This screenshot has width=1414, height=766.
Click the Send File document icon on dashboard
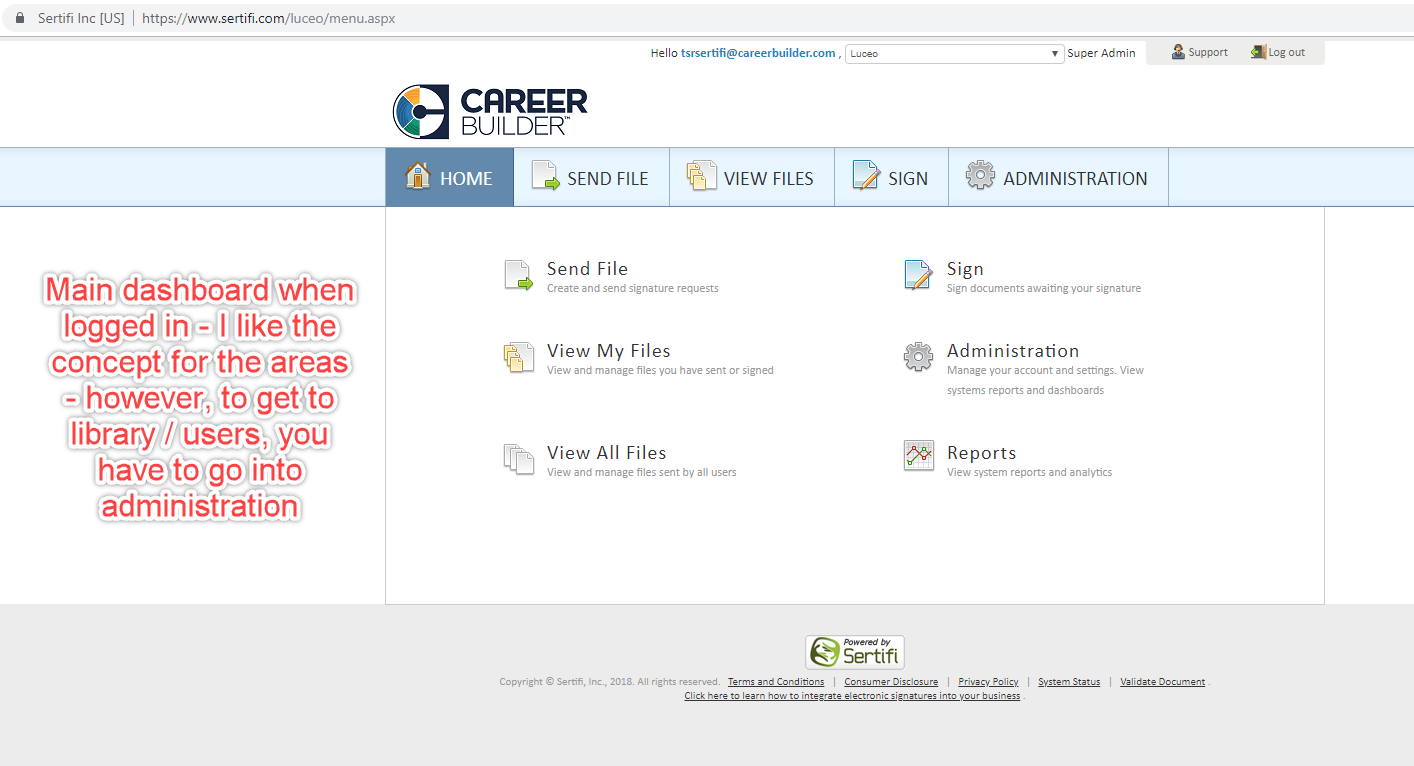[519, 276]
